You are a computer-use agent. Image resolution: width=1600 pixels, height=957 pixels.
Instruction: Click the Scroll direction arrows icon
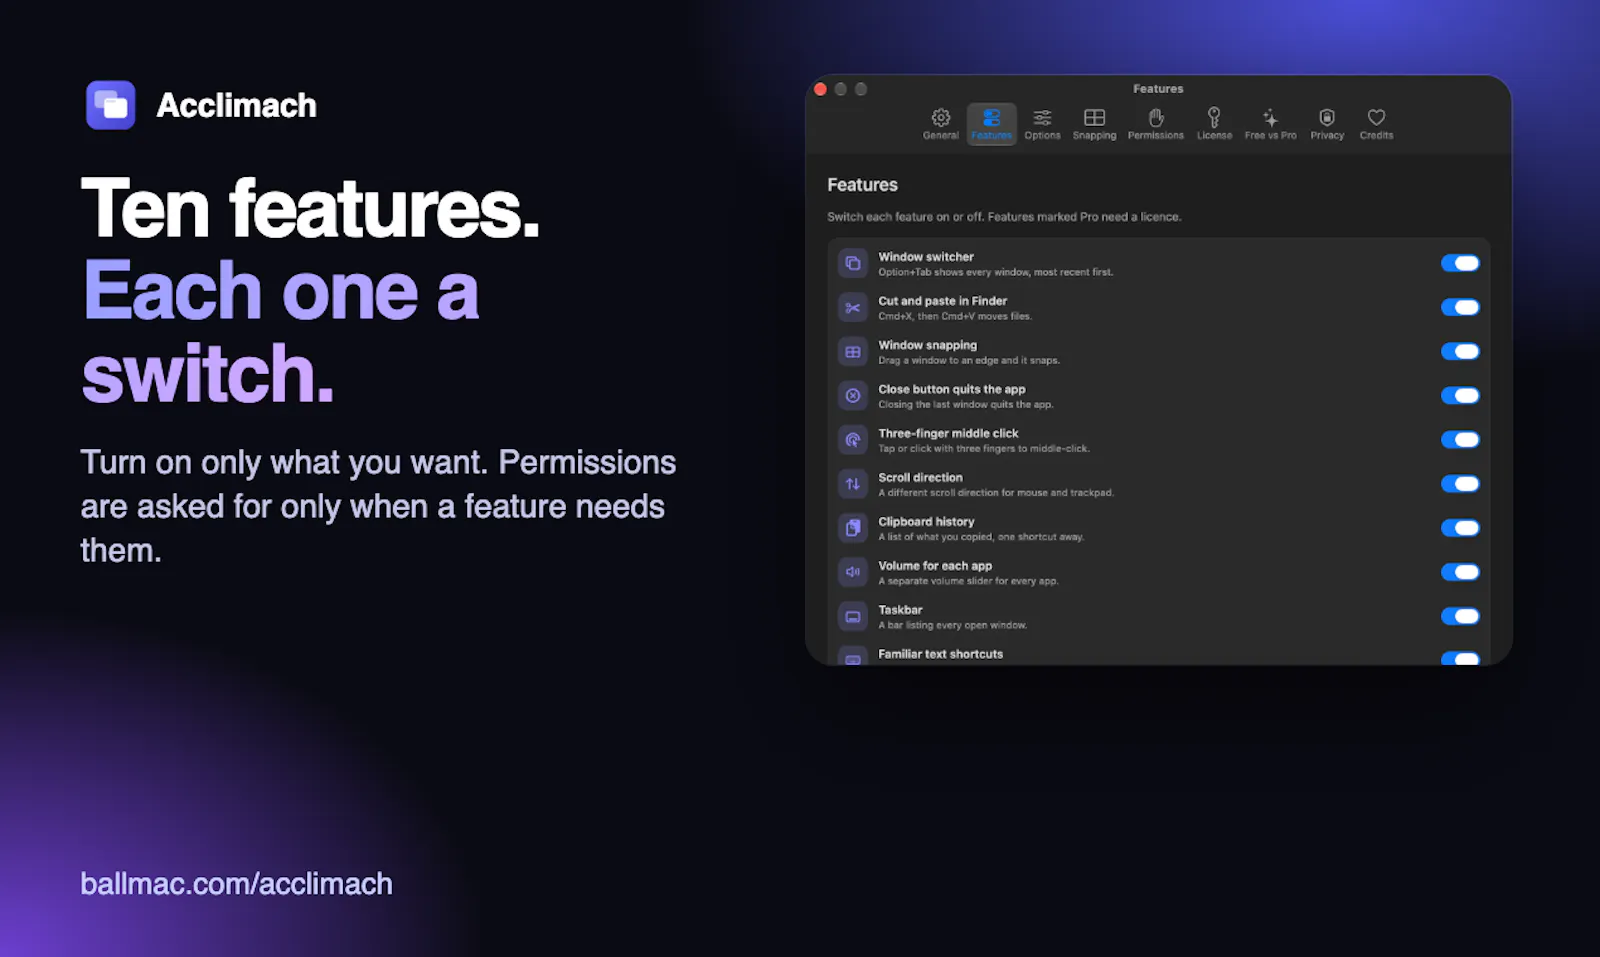click(853, 483)
